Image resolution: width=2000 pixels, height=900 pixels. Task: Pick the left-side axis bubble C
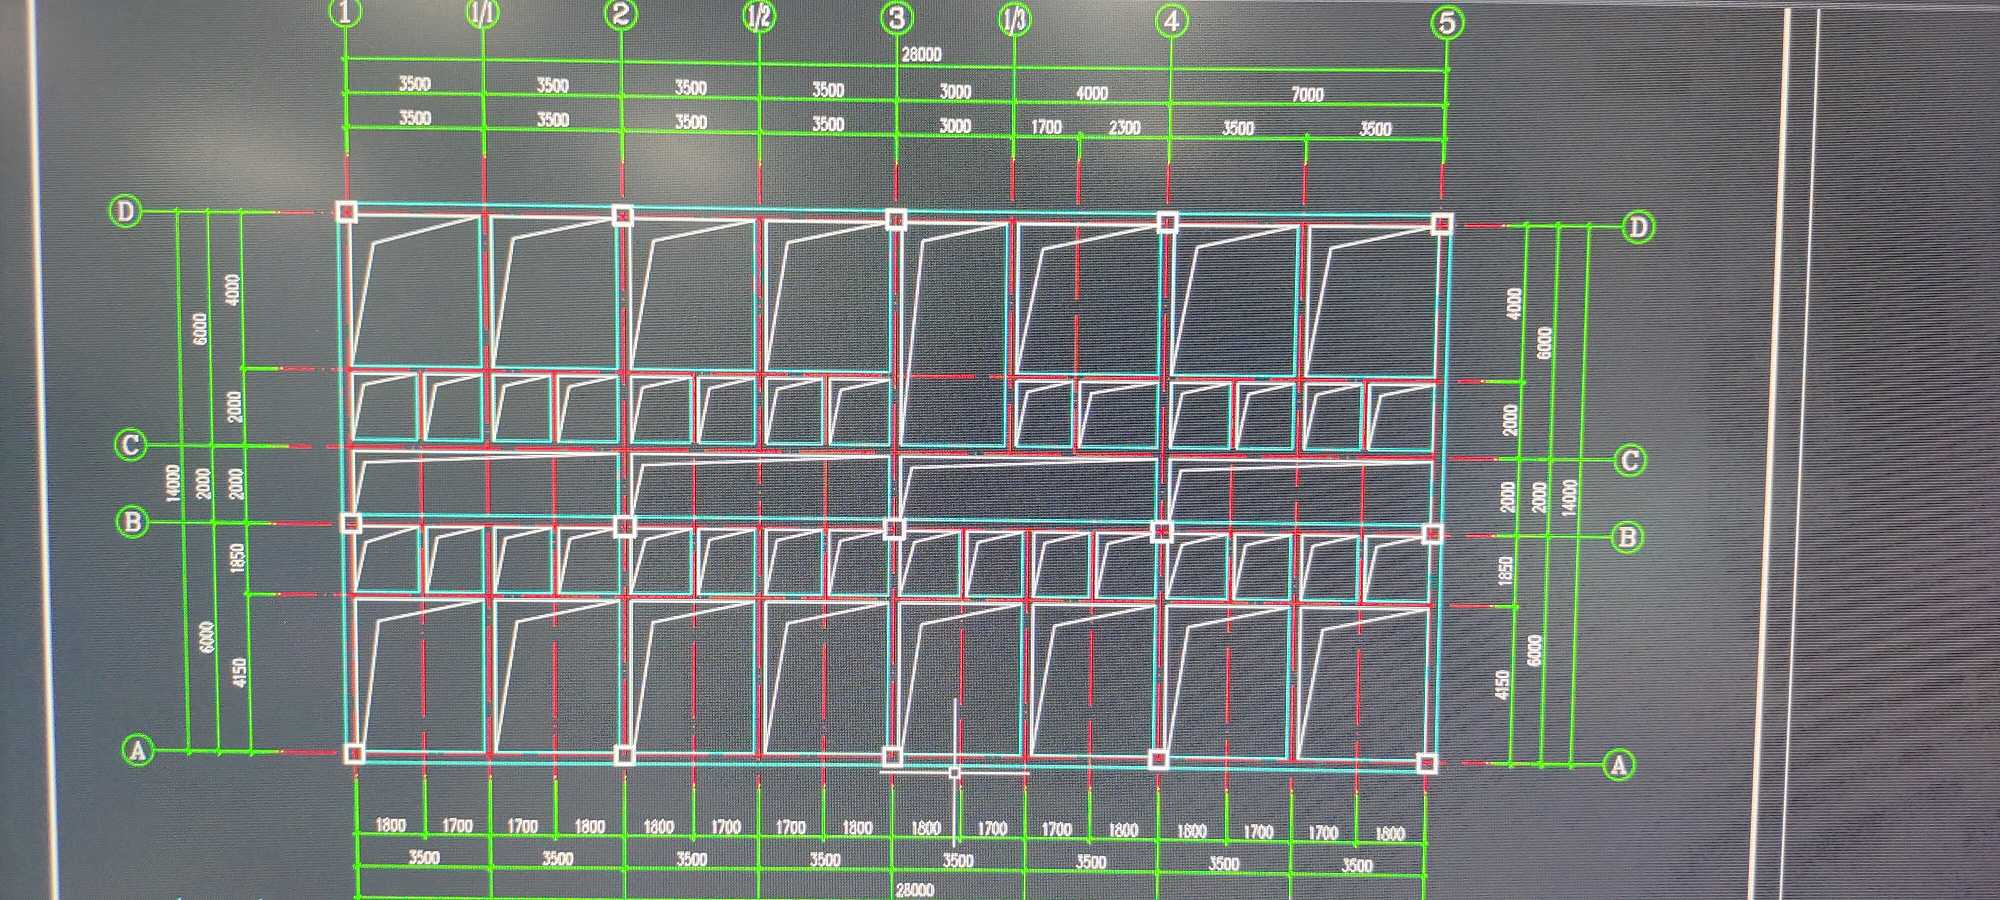click(x=130, y=444)
